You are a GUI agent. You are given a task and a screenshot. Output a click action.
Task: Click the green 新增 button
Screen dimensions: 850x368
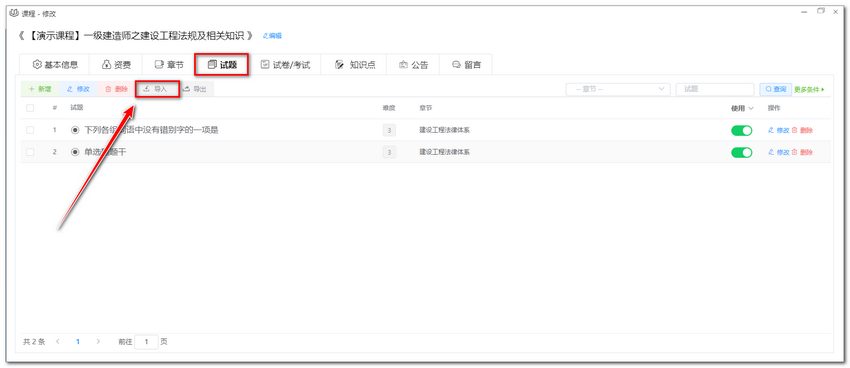pyautogui.click(x=40, y=89)
